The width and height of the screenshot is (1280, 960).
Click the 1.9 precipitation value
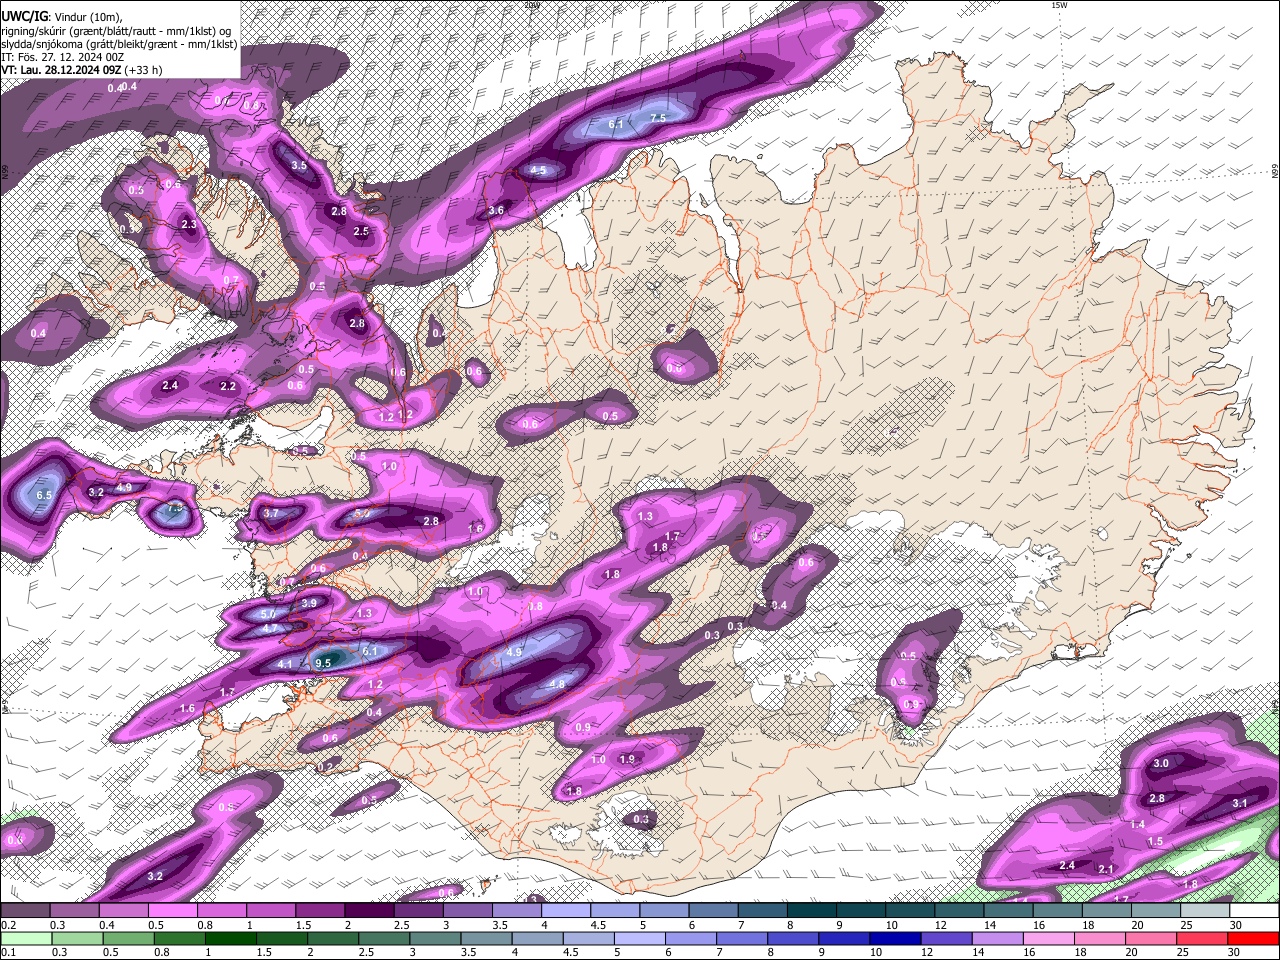point(627,759)
